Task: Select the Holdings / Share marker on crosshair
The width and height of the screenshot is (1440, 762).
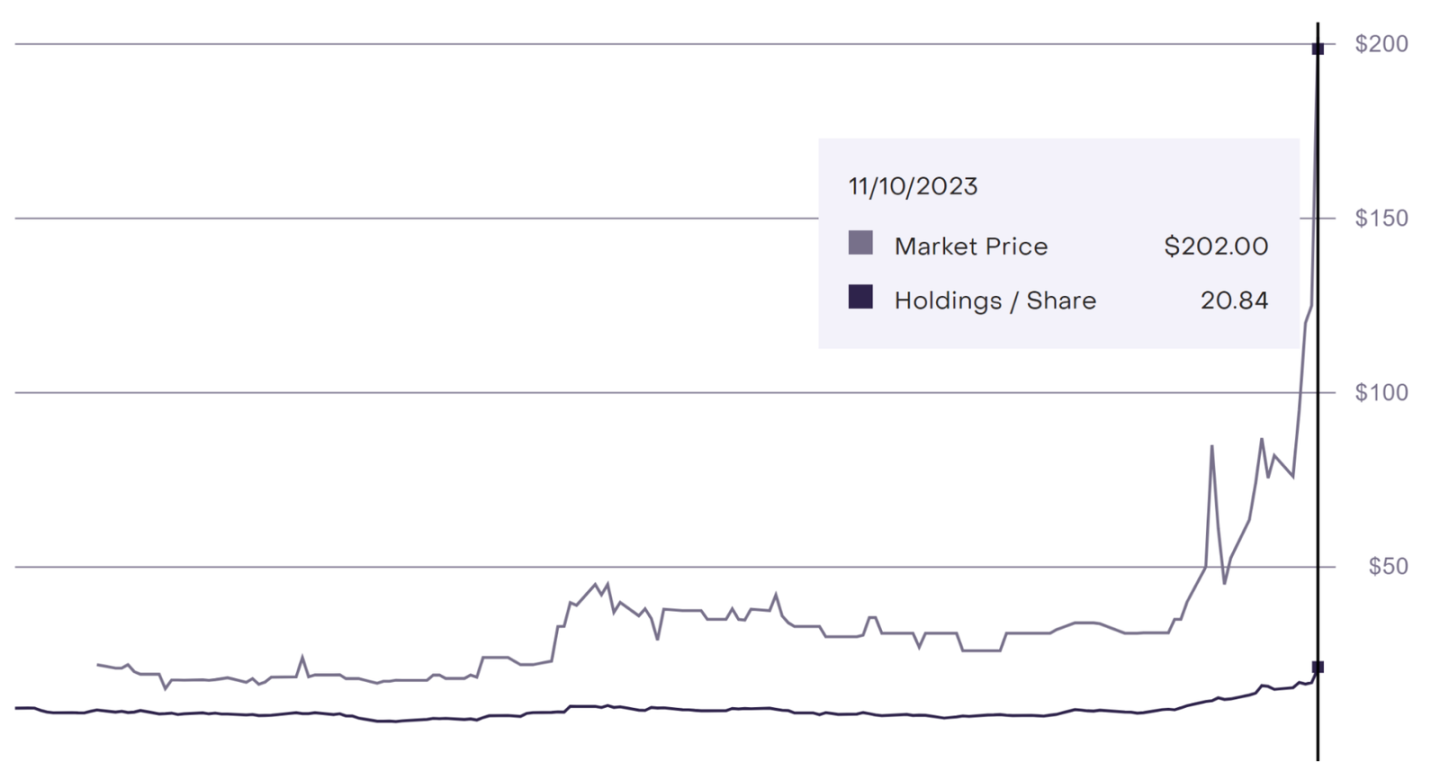Action: pyautogui.click(x=1317, y=667)
